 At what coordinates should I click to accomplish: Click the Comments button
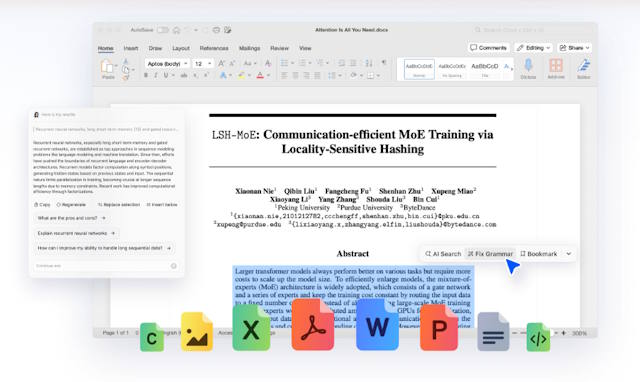(488, 48)
